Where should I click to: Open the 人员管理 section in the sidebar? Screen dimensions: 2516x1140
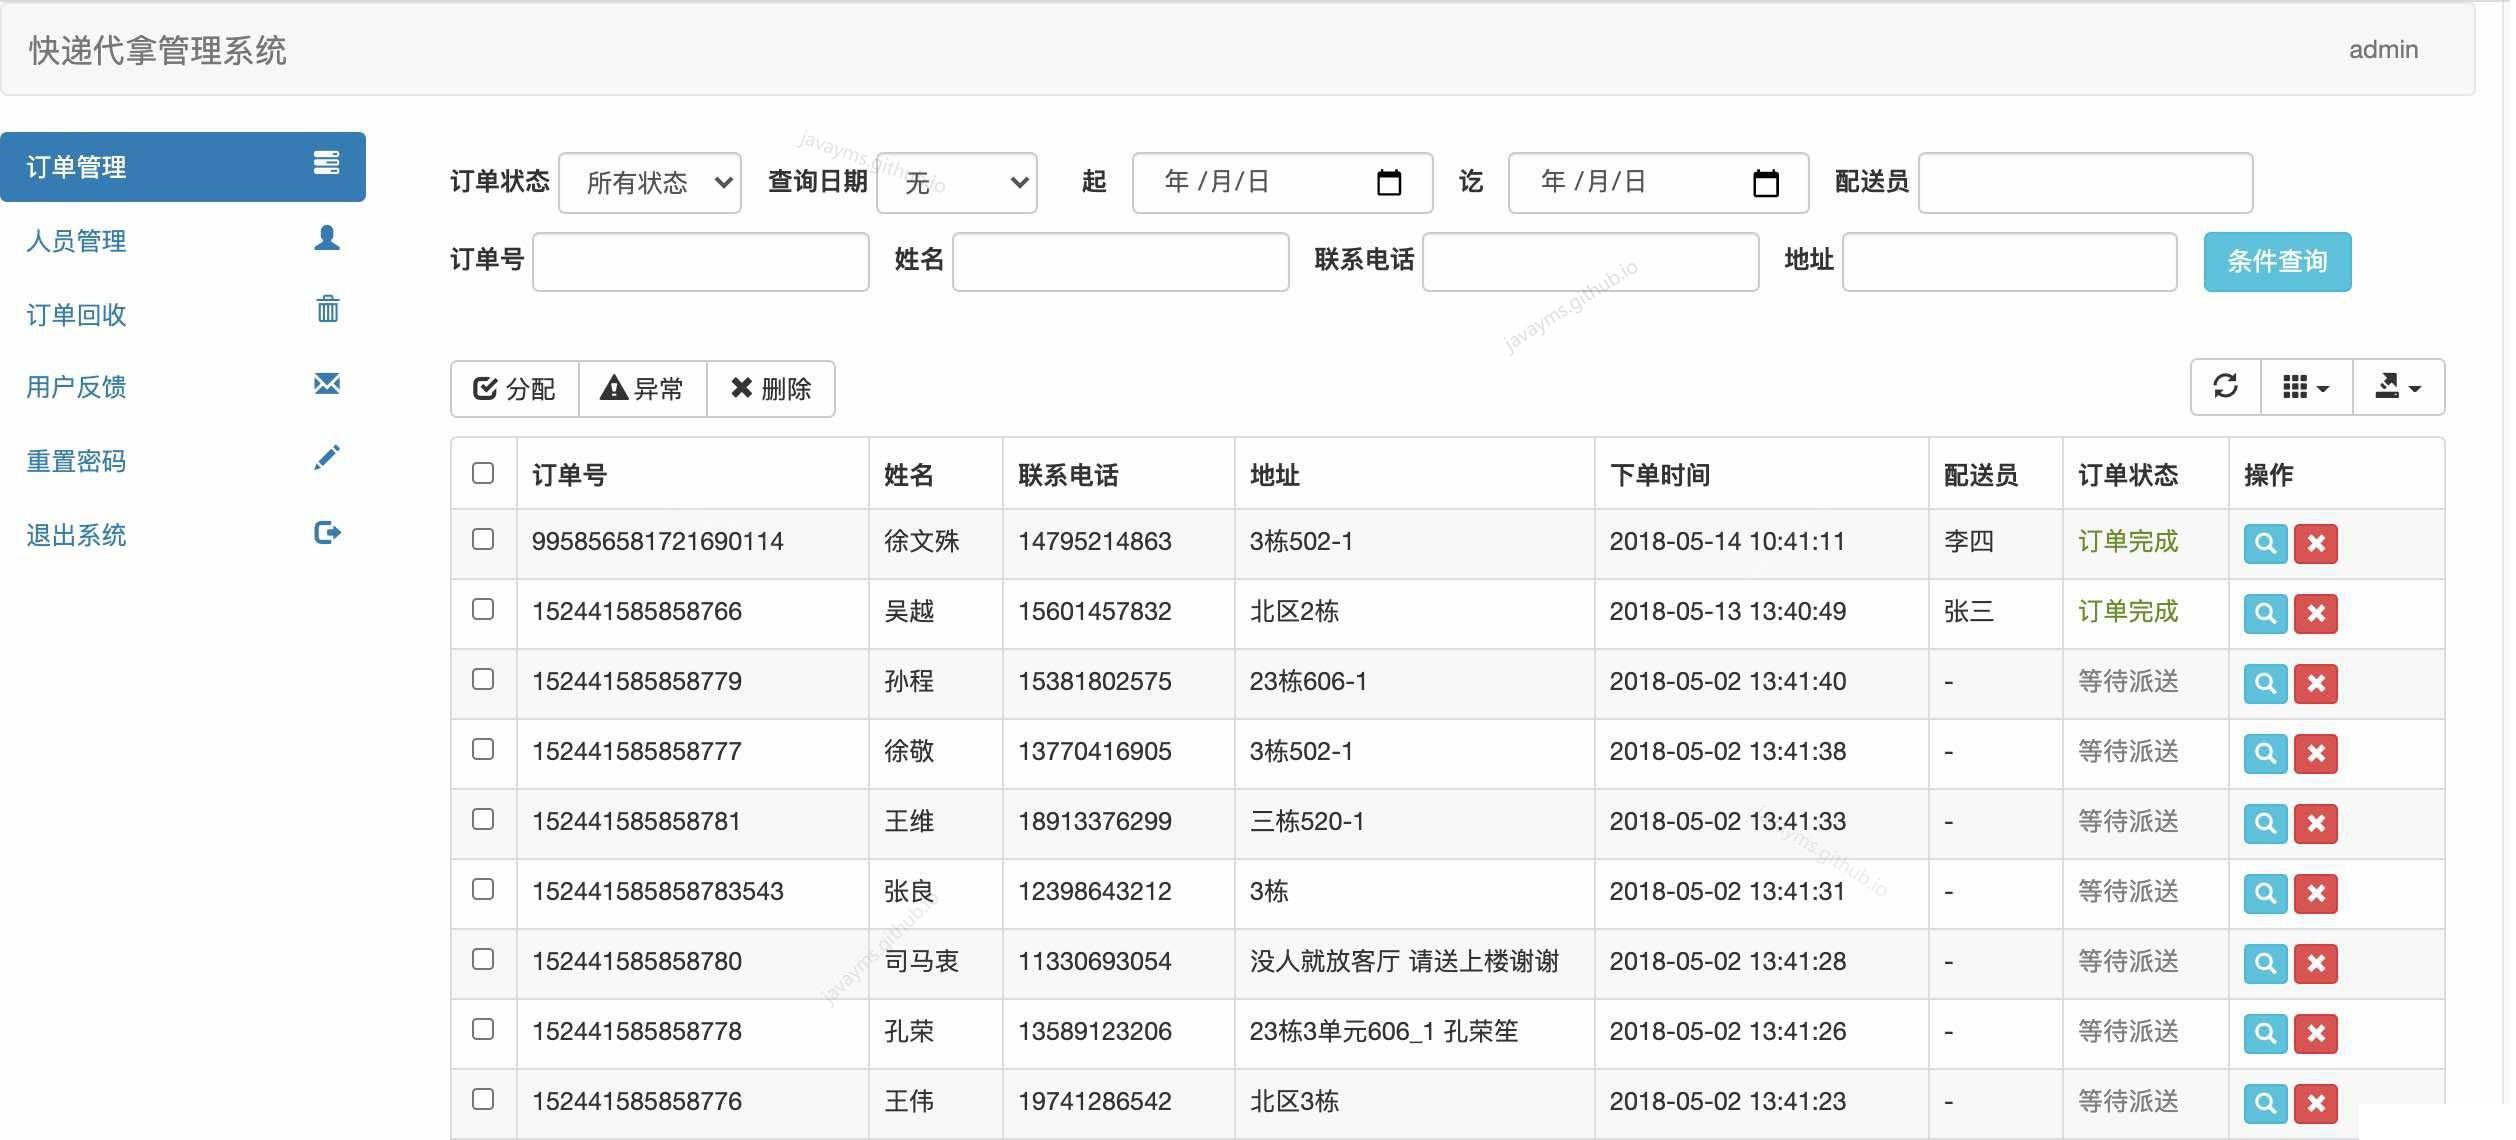point(76,241)
